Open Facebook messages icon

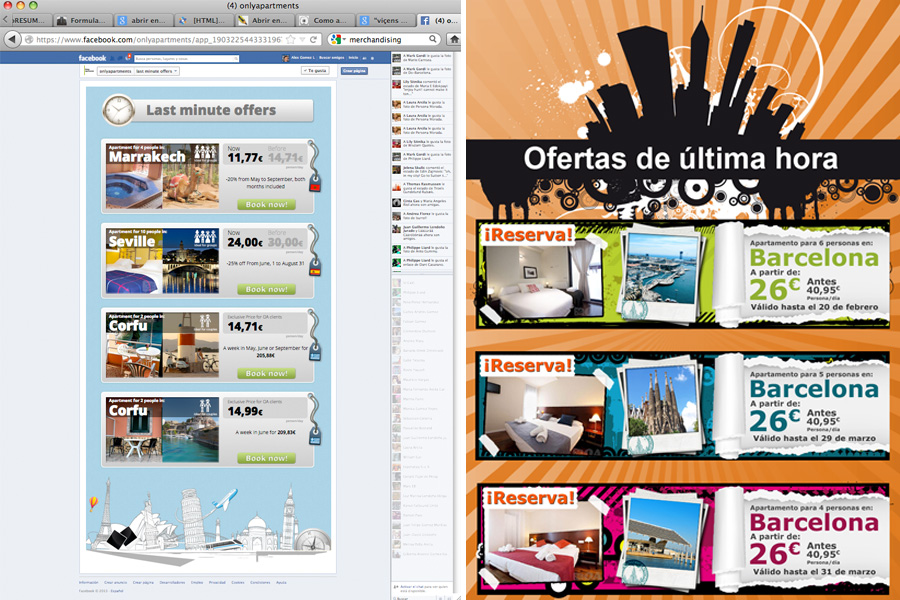[x=120, y=58]
